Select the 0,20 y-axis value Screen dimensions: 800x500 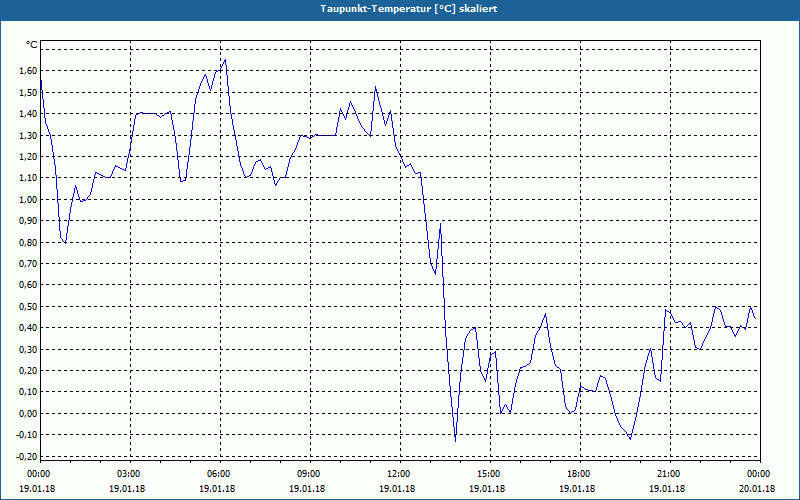tap(29, 370)
